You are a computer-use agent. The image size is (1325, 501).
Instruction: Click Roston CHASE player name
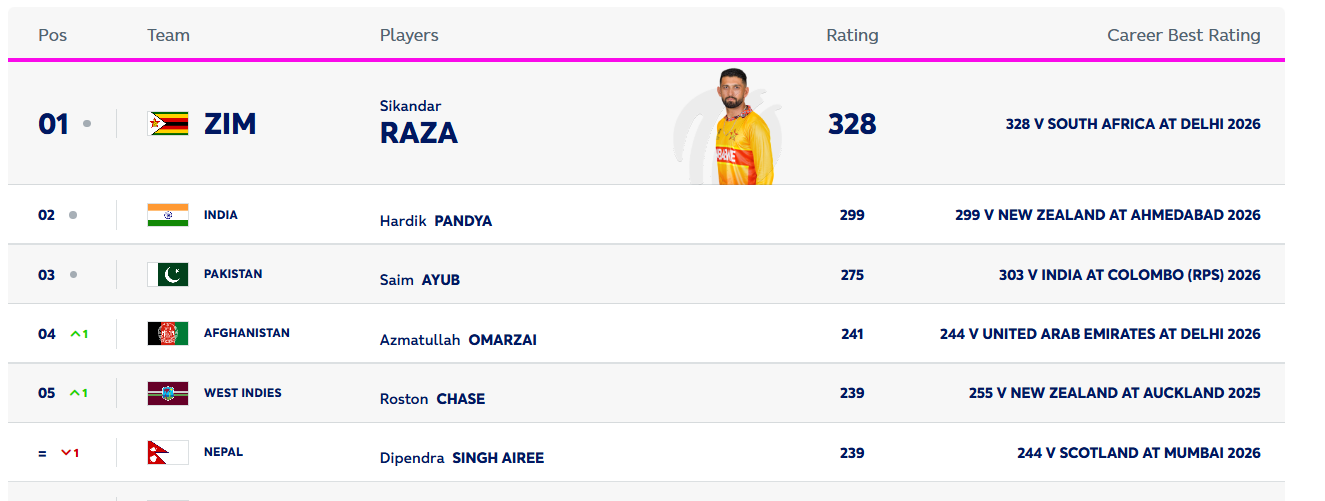pos(432,399)
